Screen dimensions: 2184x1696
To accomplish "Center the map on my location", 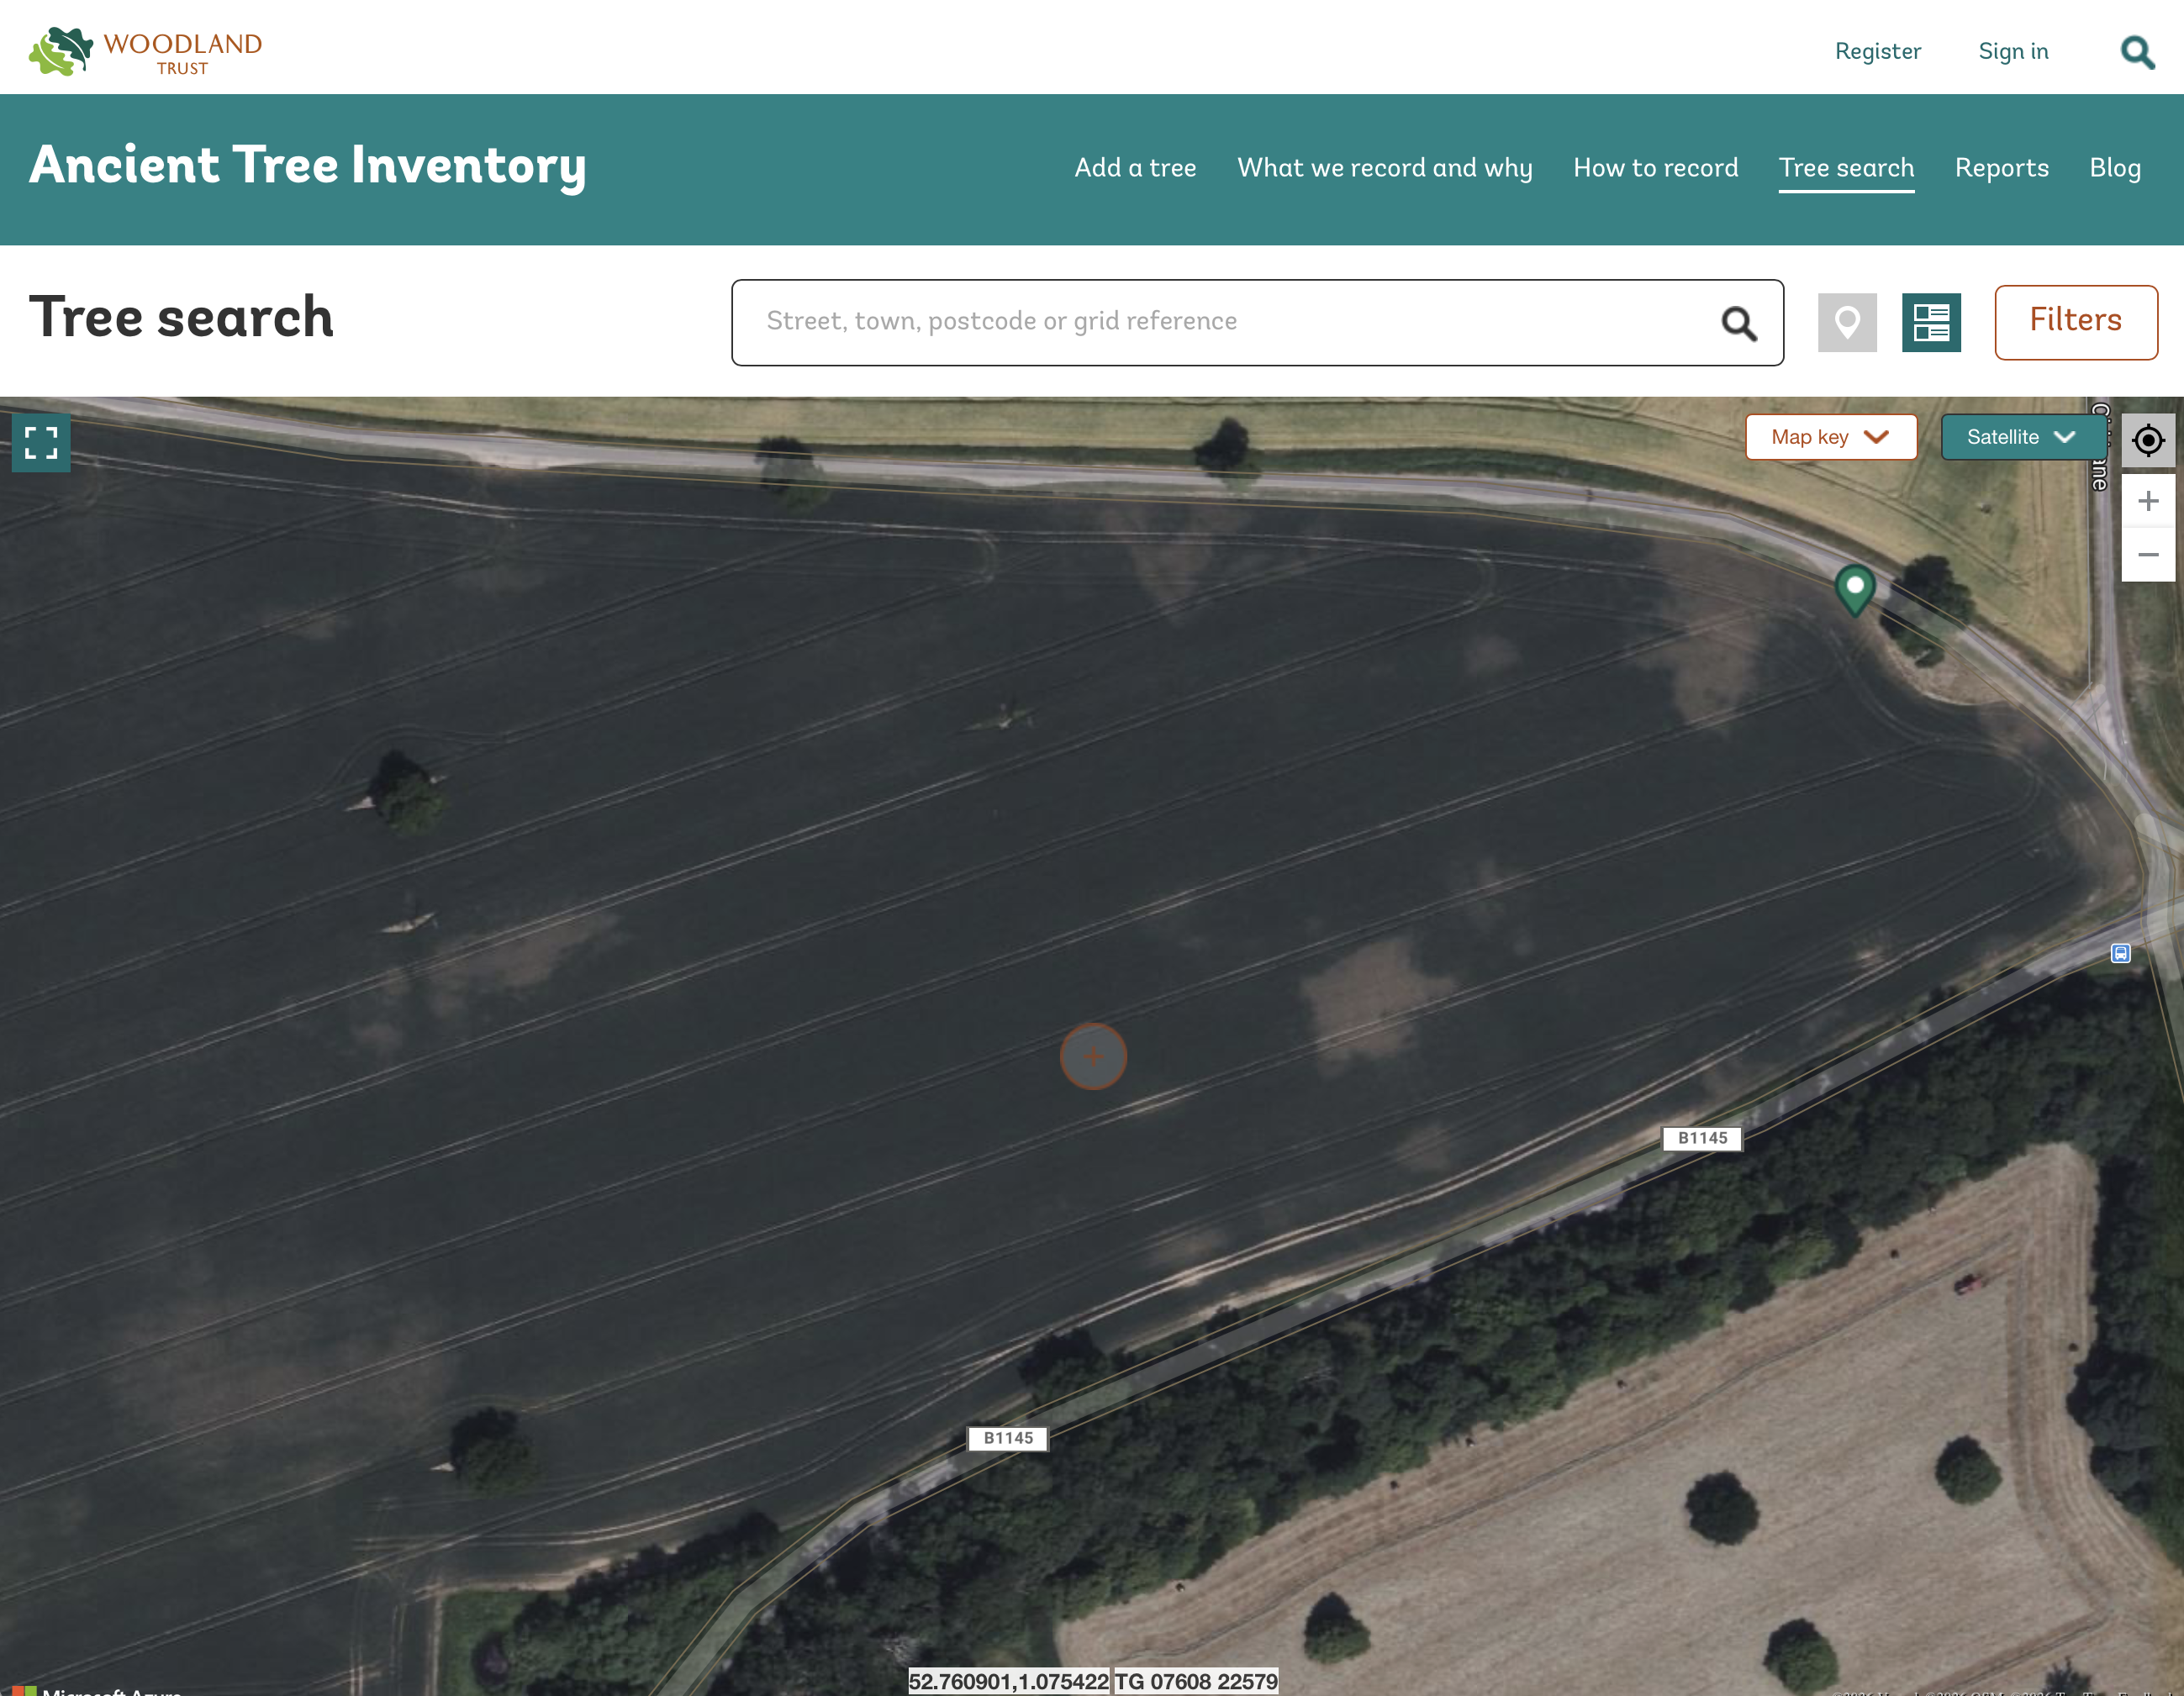I will tap(2148, 440).
